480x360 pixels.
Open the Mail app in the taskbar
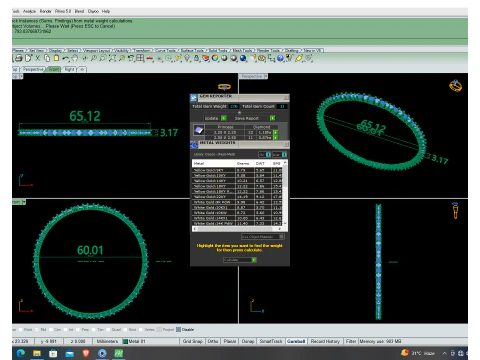(70, 353)
